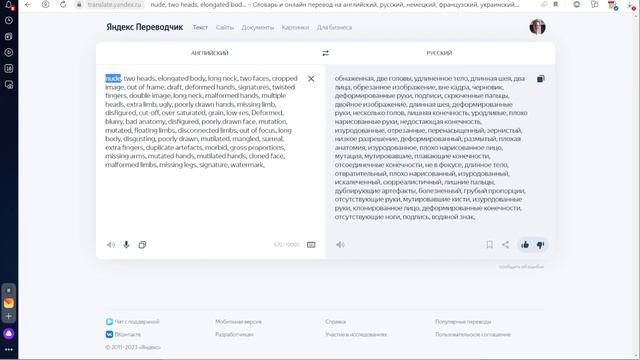Open the Пользовательское соглашение link
The width and height of the screenshot is (640, 360).
pos(473,334)
